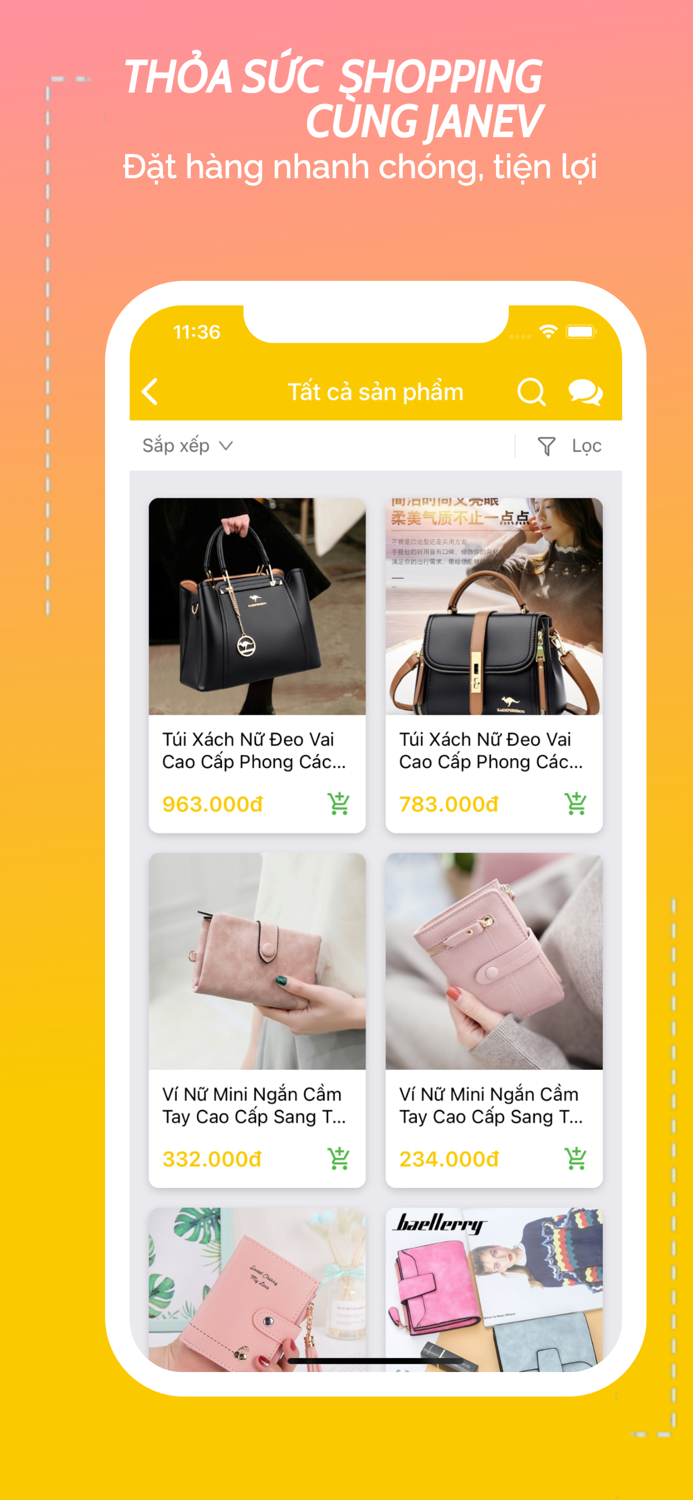This screenshot has height=1500, width=693.
Task: Expand the Sắp xếp sort dropdown
Action: (187, 446)
